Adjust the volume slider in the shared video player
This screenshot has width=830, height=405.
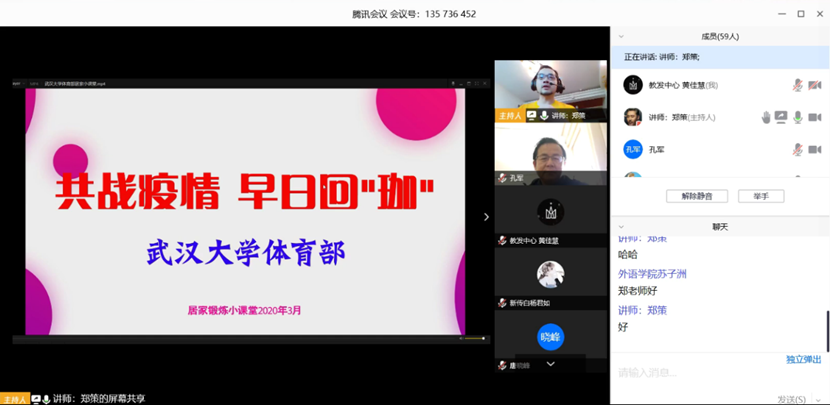(474, 338)
